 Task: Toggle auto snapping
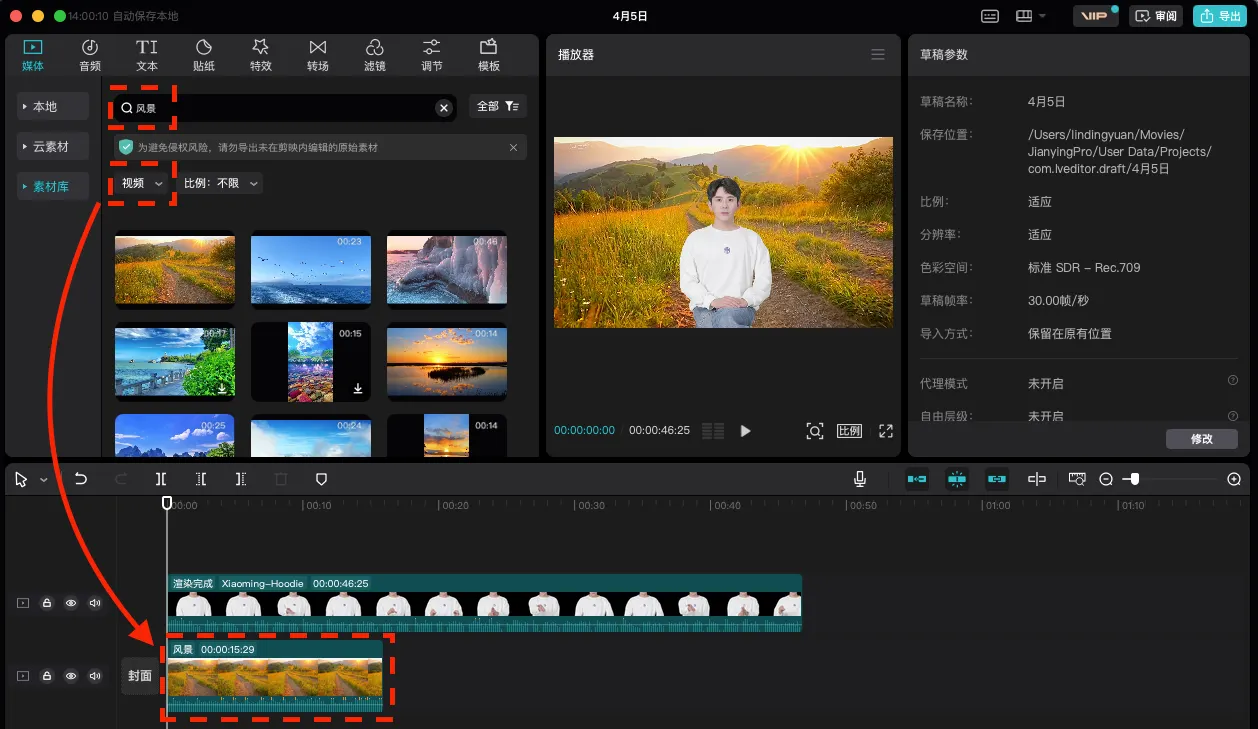957,479
